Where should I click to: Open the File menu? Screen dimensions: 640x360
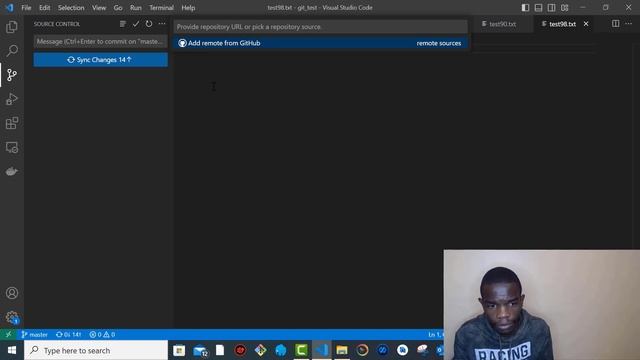[x=26, y=8]
